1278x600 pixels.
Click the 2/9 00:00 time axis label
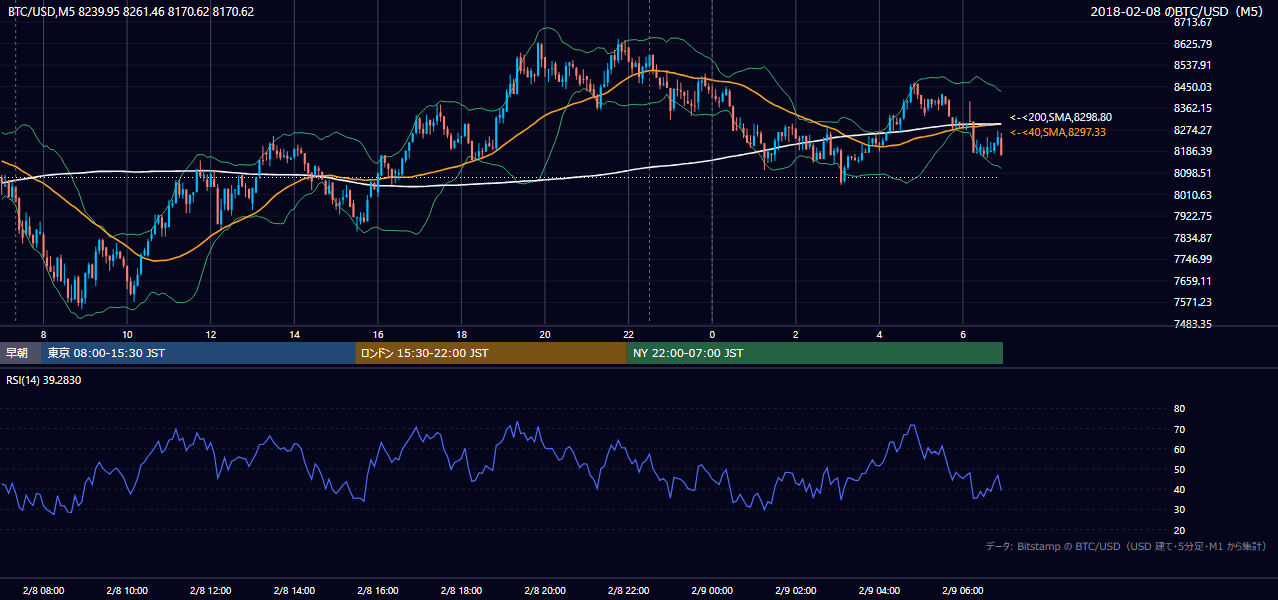712,590
